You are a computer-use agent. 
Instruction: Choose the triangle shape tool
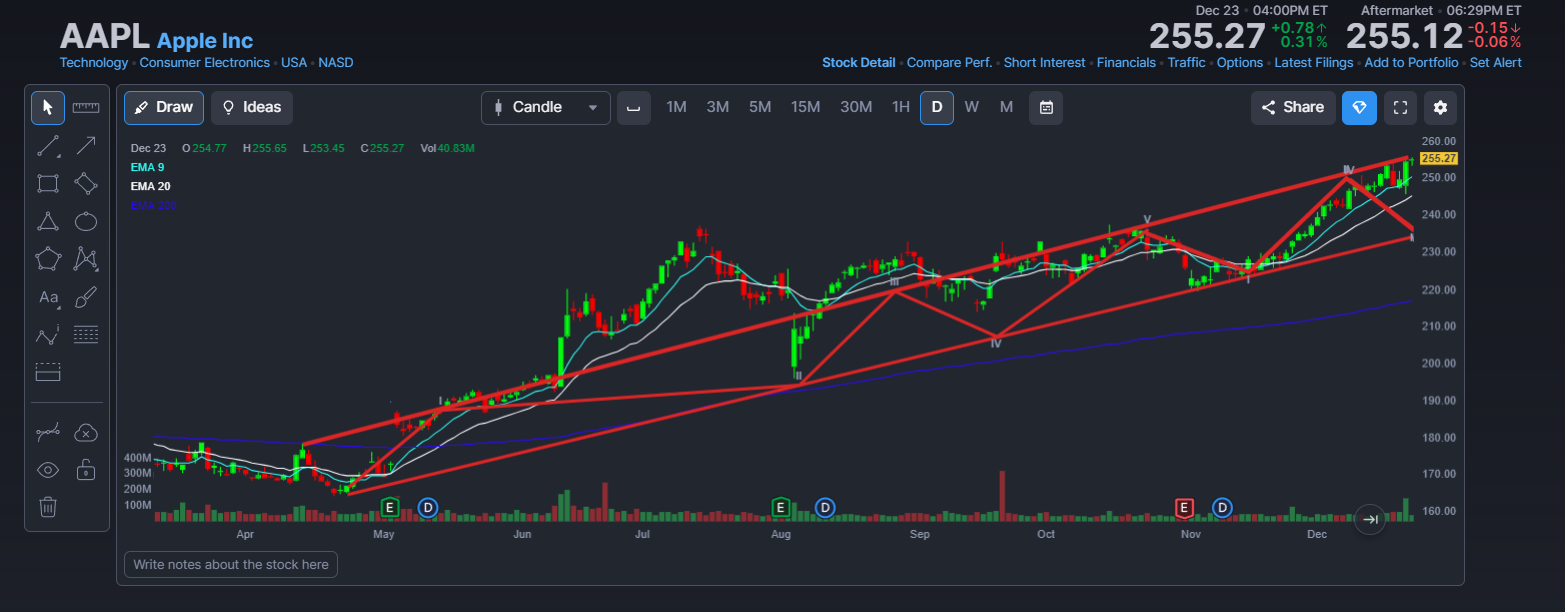click(x=48, y=221)
